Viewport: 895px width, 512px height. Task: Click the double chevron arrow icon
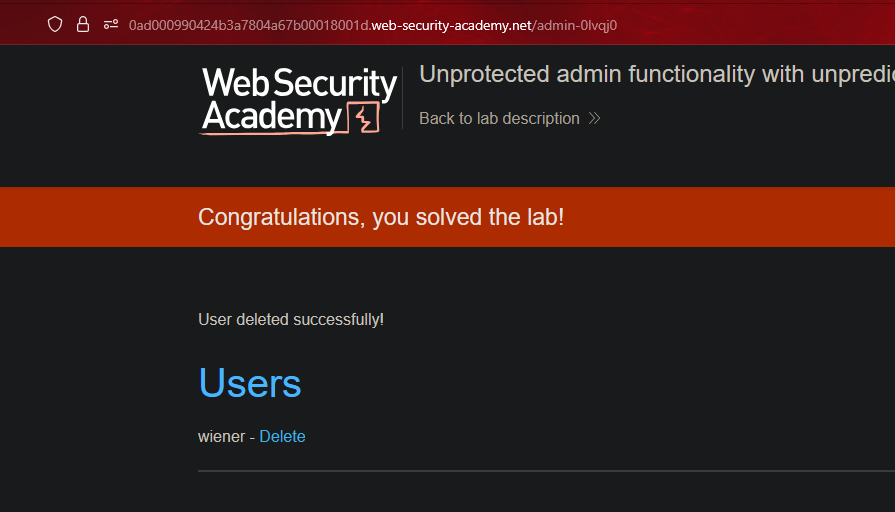[594, 118]
